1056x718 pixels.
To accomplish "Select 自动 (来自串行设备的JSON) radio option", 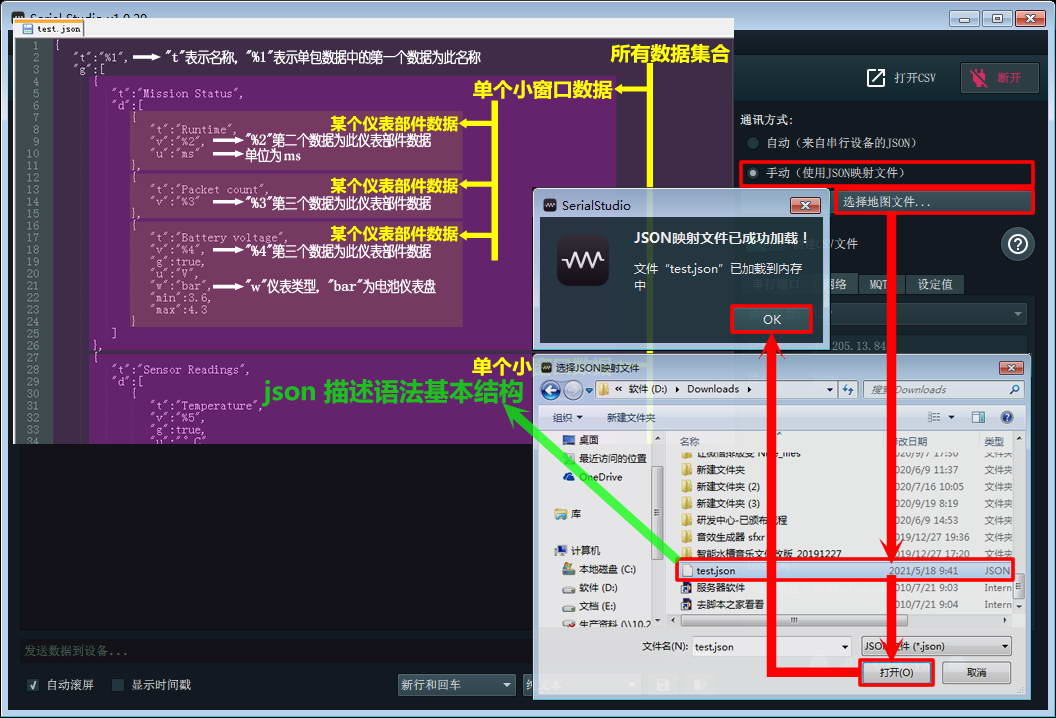I will (752, 143).
